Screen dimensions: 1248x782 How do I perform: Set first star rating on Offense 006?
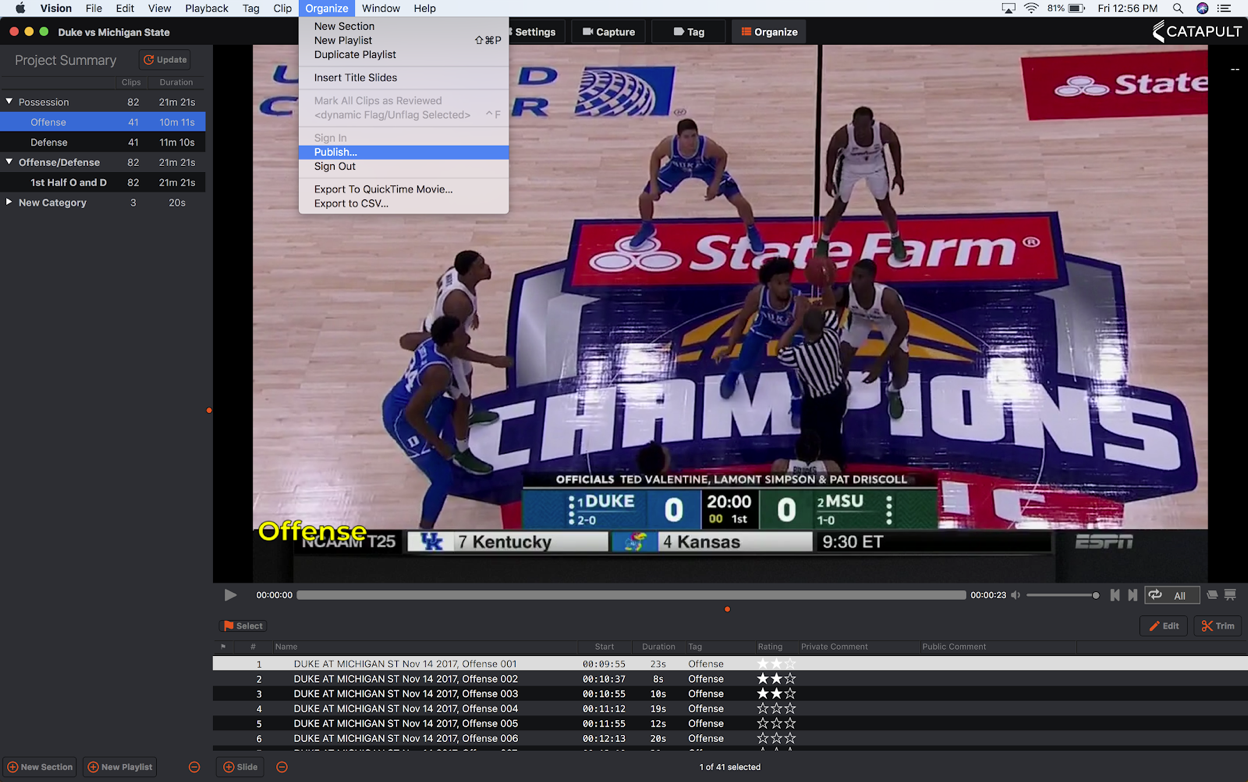coord(762,738)
